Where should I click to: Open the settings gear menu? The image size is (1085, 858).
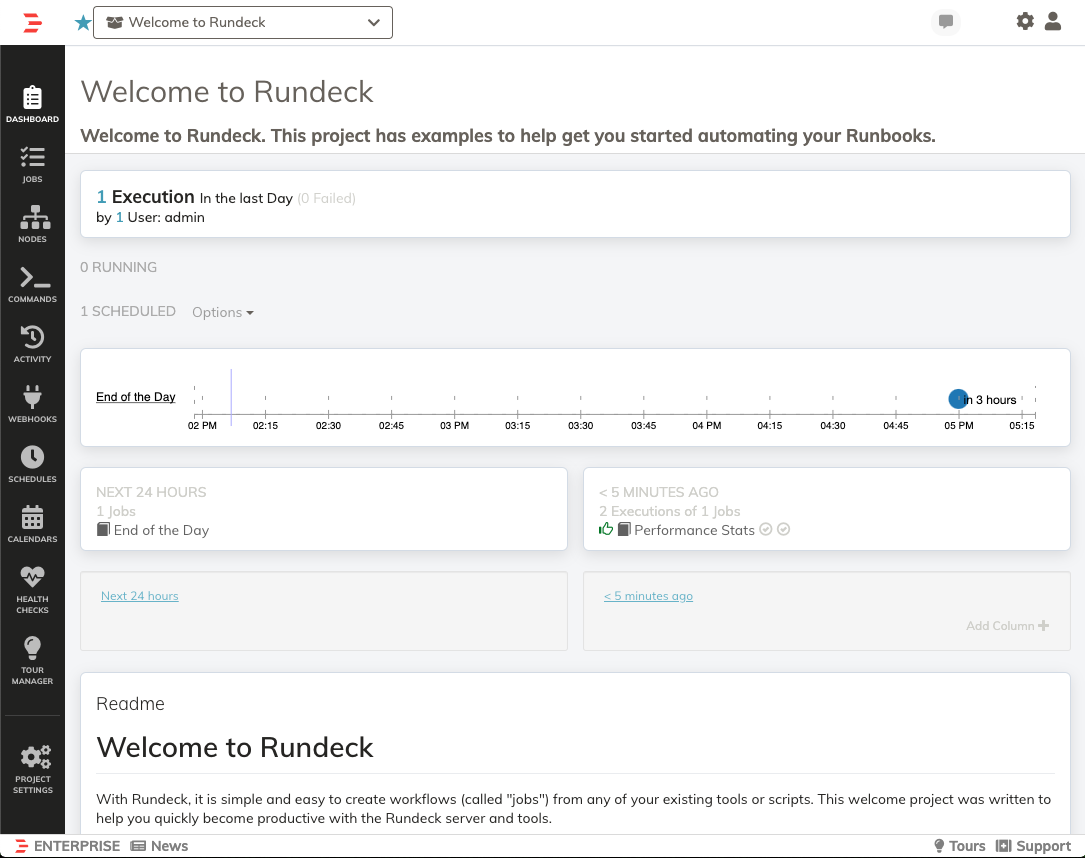[x=1025, y=21]
